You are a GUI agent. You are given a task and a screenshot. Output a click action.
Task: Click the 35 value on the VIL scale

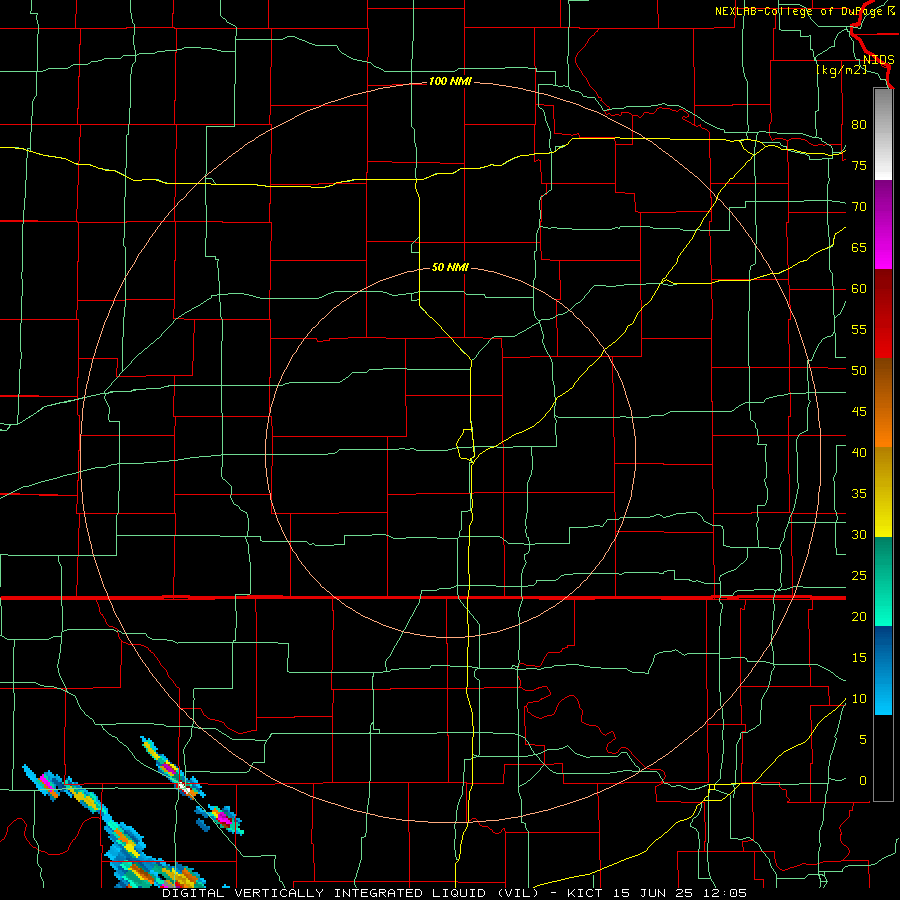pos(859,494)
